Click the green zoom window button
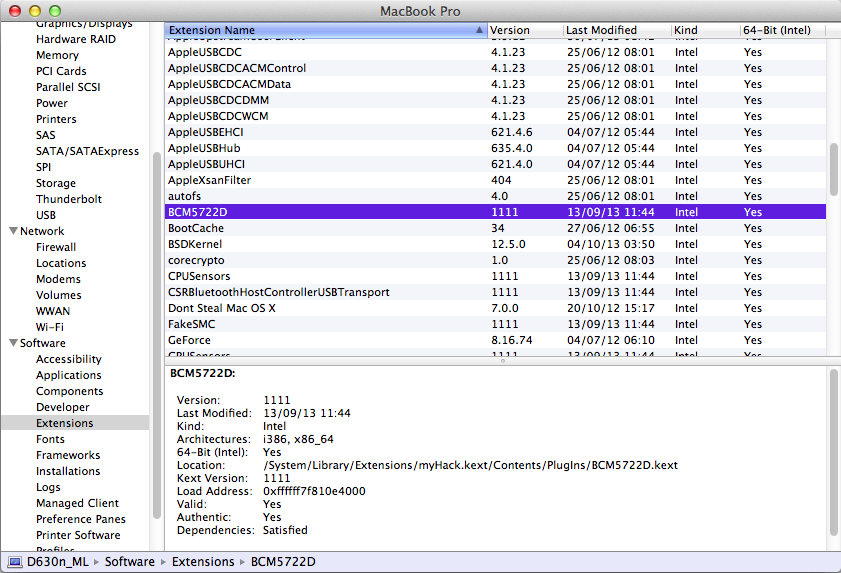The image size is (841, 573). 56,11
